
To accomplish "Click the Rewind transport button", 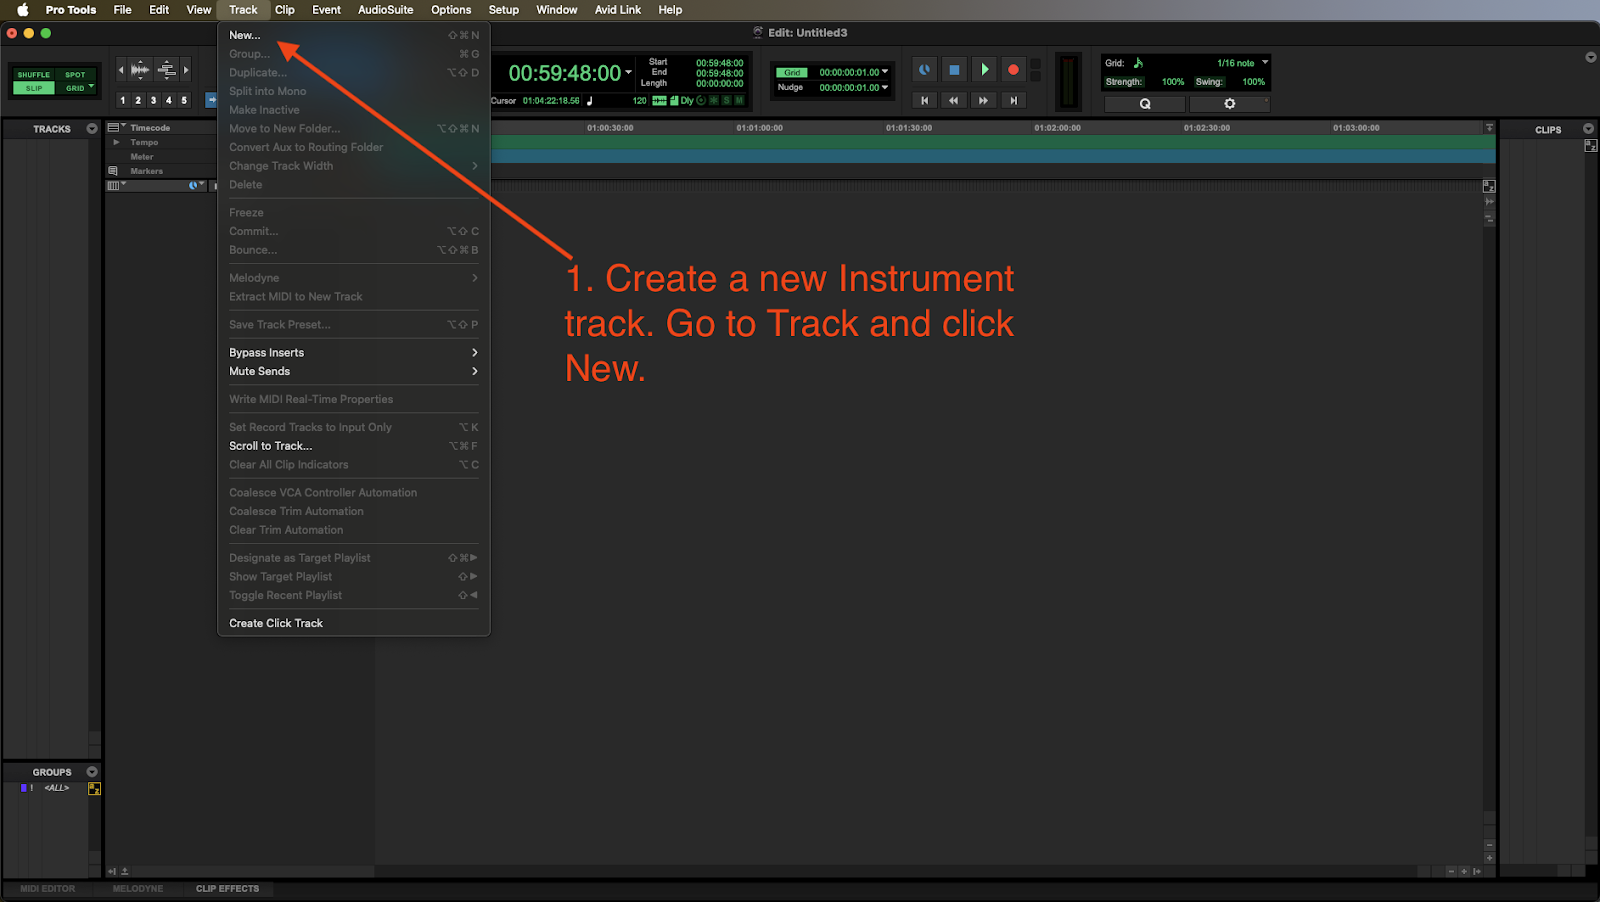I will [x=954, y=100].
